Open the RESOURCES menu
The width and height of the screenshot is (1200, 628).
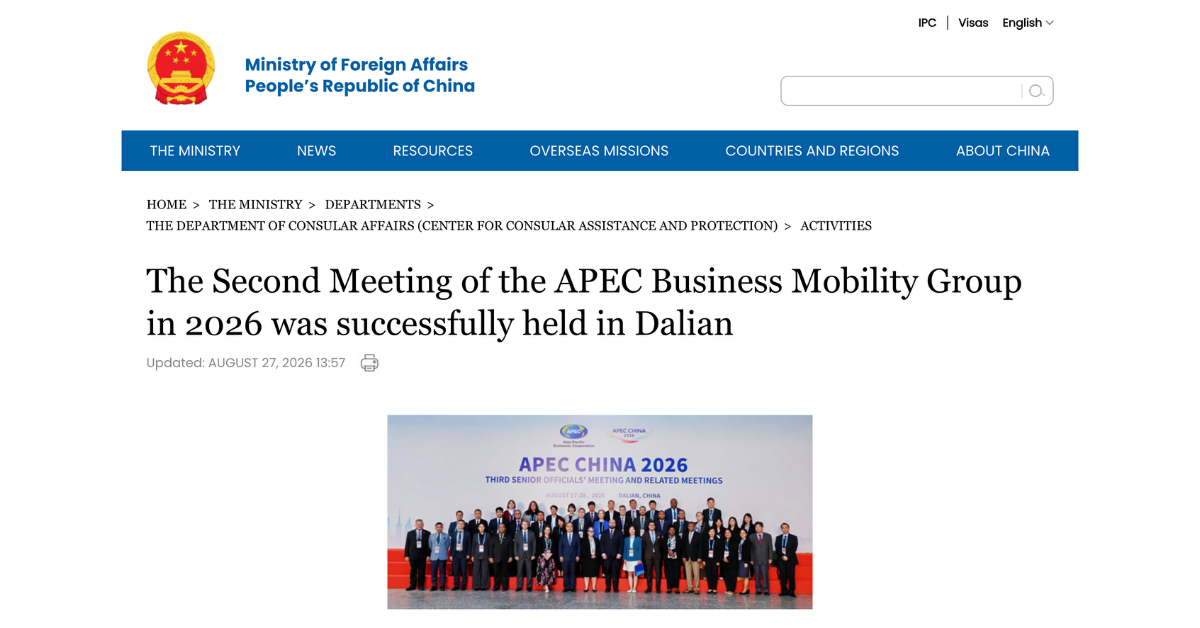[433, 151]
